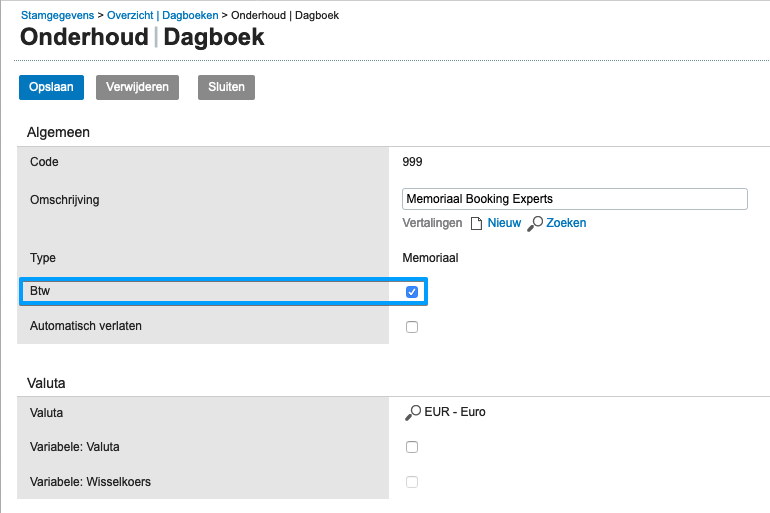Screen dimensions: 770x513
Task: Click the new document icon beside Nieuw
Action: pos(476,223)
